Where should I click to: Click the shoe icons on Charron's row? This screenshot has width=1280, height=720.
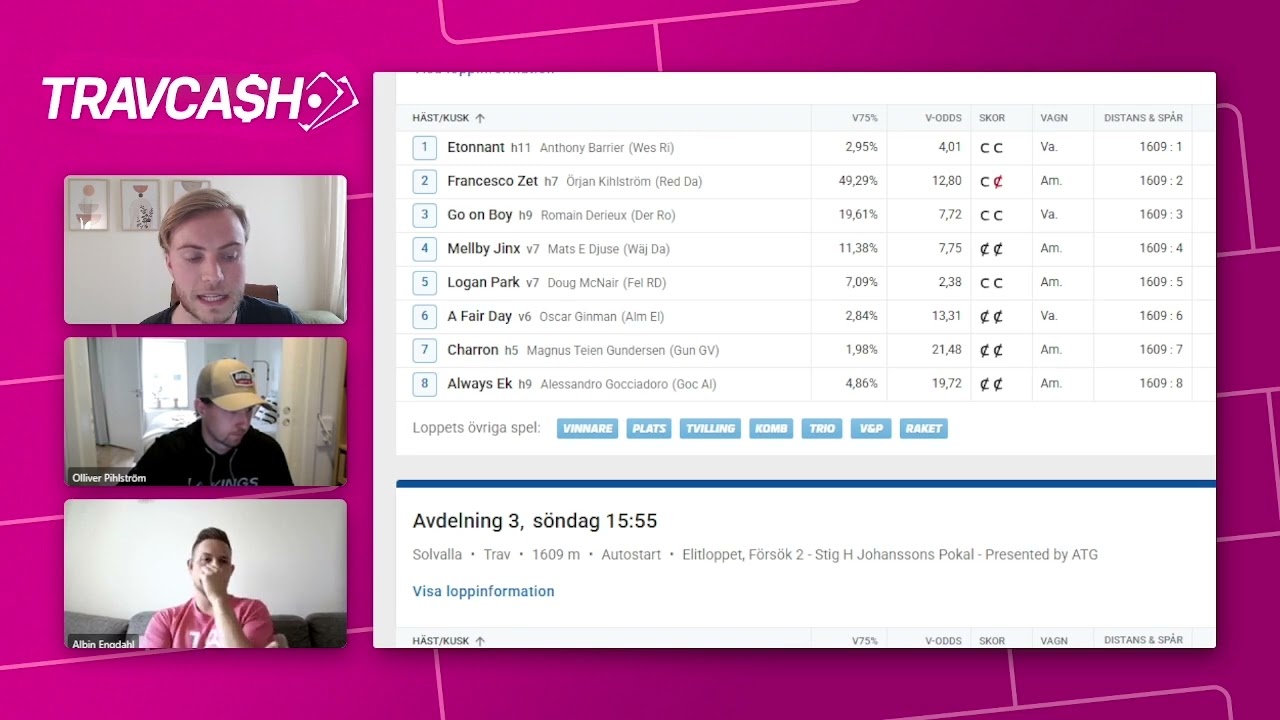pos(991,350)
